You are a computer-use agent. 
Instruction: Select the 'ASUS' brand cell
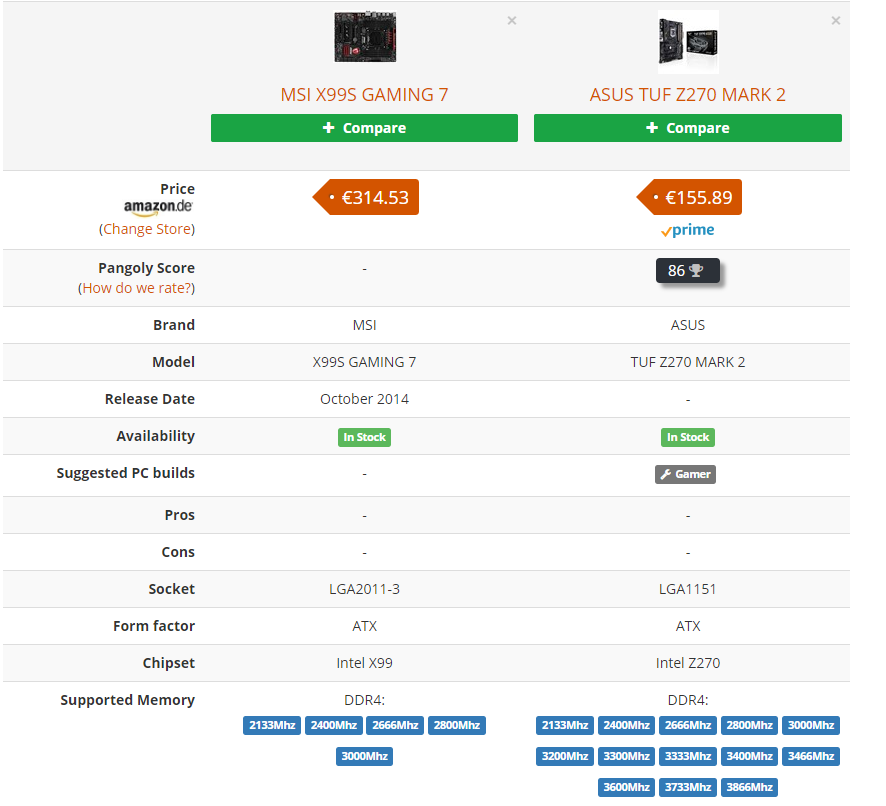[x=688, y=326]
